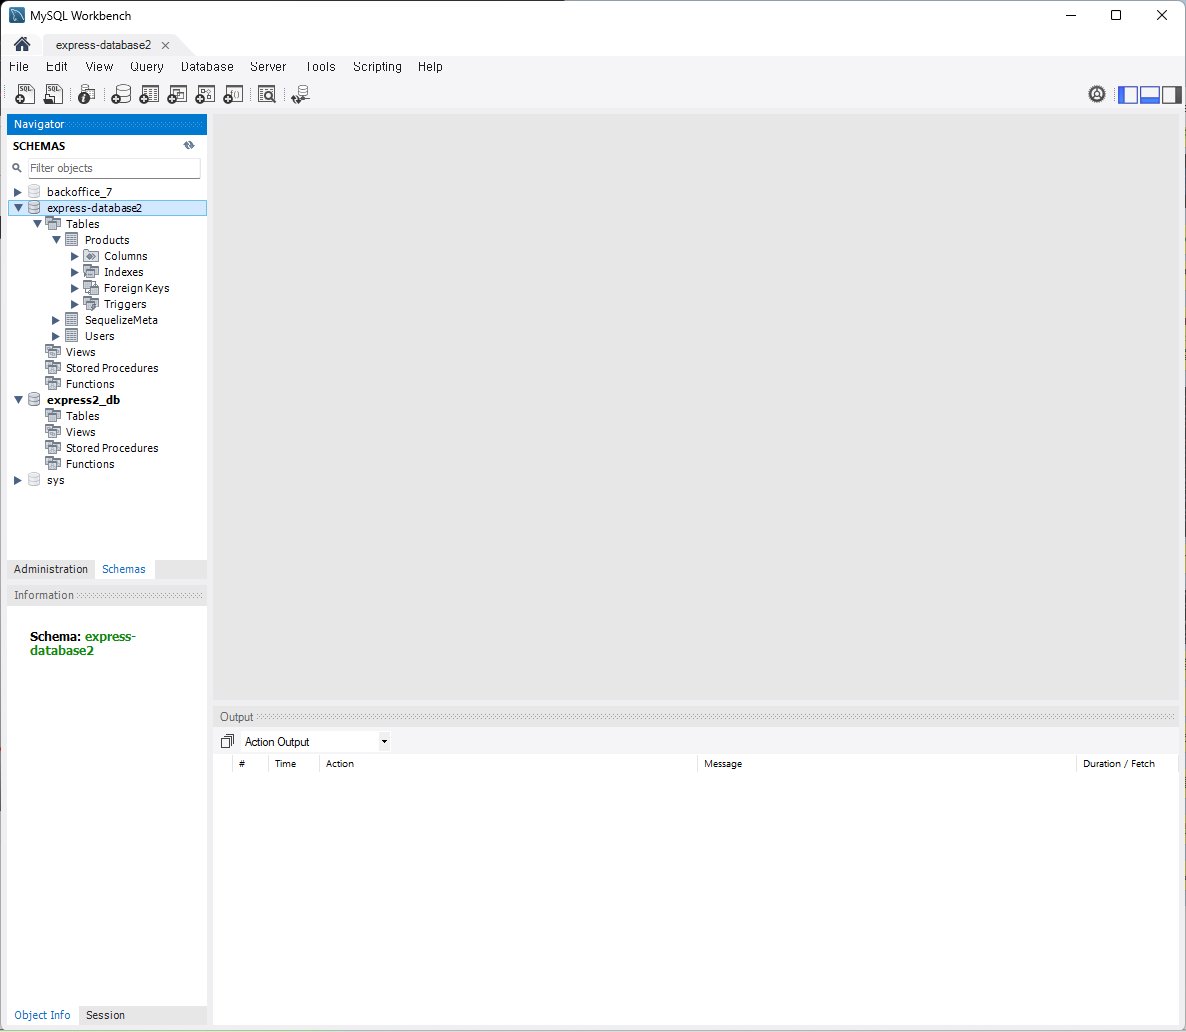Click the Message column header
Viewport: 1186px width, 1032px height.
coord(723,763)
